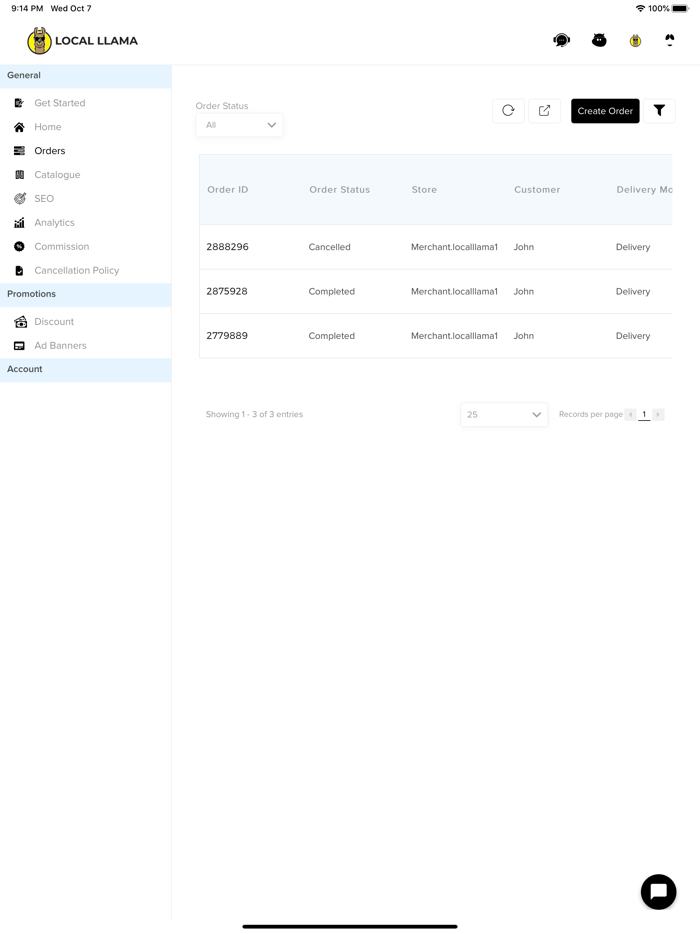Click the Create Order button
700x934 pixels.
point(605,111)
